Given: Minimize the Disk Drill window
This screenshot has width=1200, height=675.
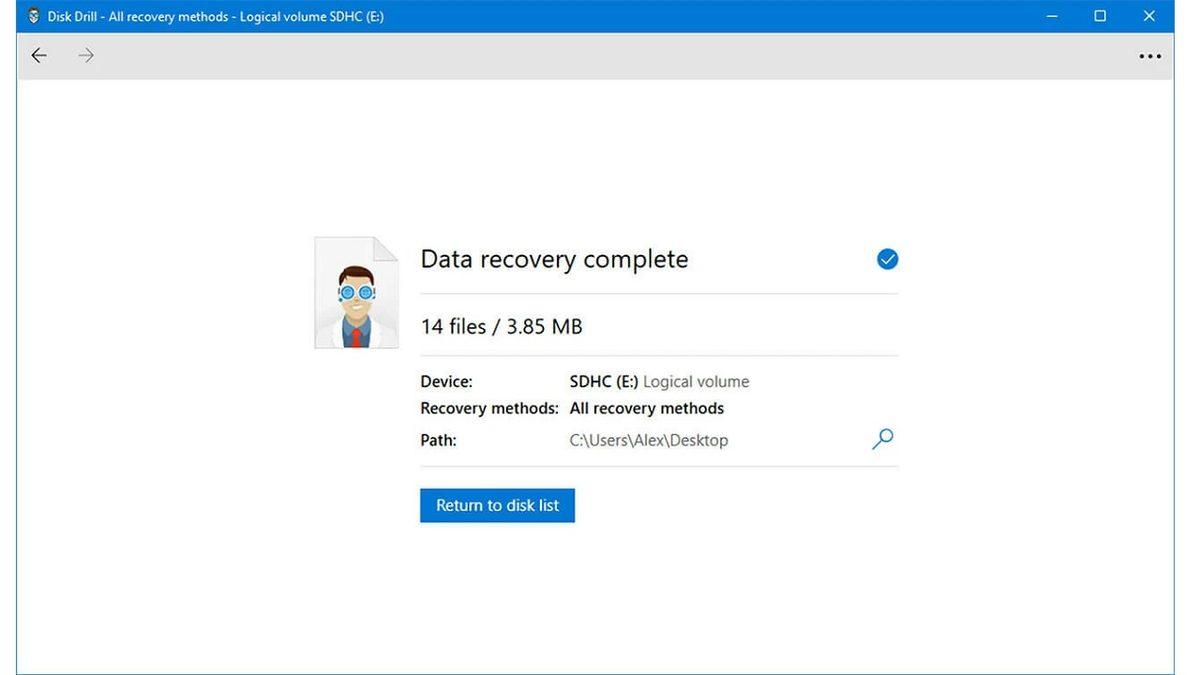Looking at the screenshot, I should pyautogui.click(x=1052, y=16).
